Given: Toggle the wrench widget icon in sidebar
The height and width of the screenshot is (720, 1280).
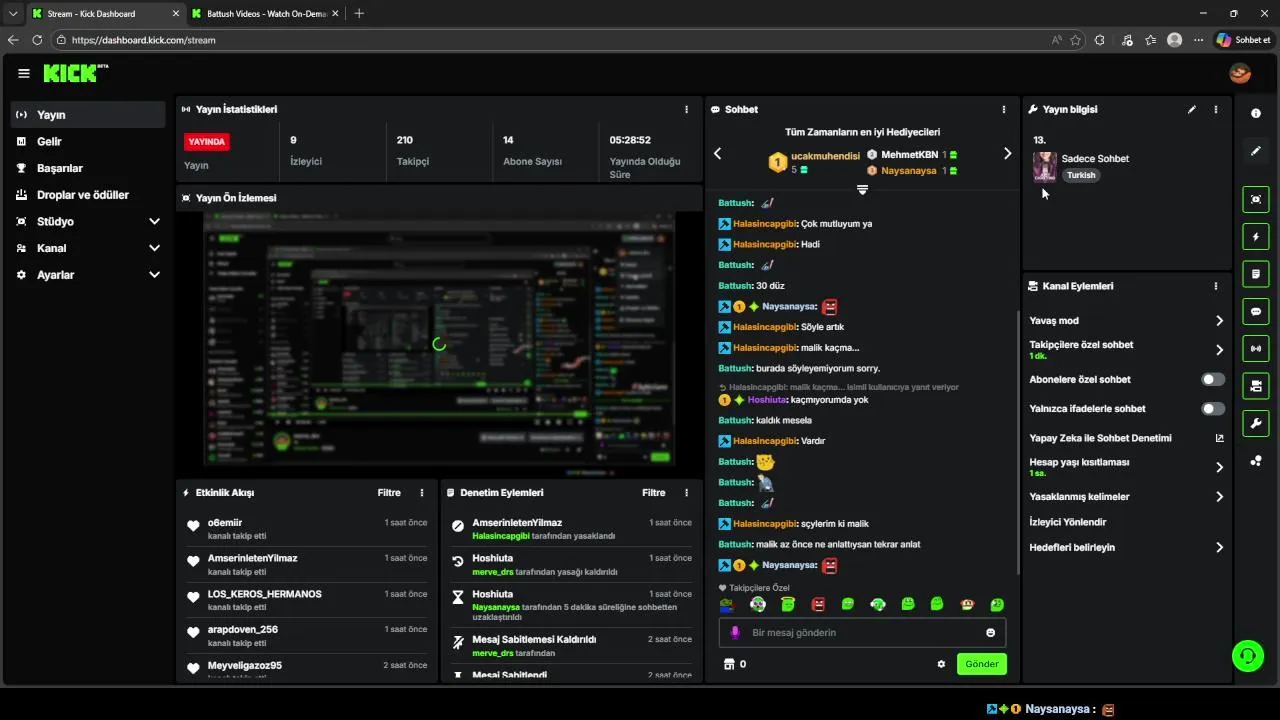Looking at the screenshot, I should (x=1256, y=423).
